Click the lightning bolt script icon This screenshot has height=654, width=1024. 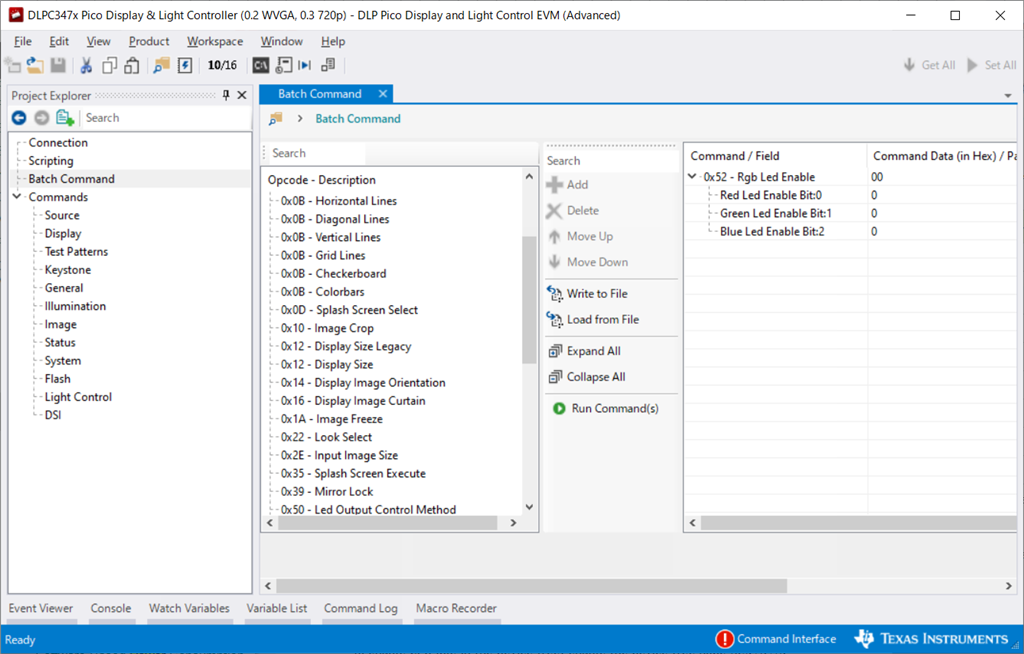coord(185,65)
